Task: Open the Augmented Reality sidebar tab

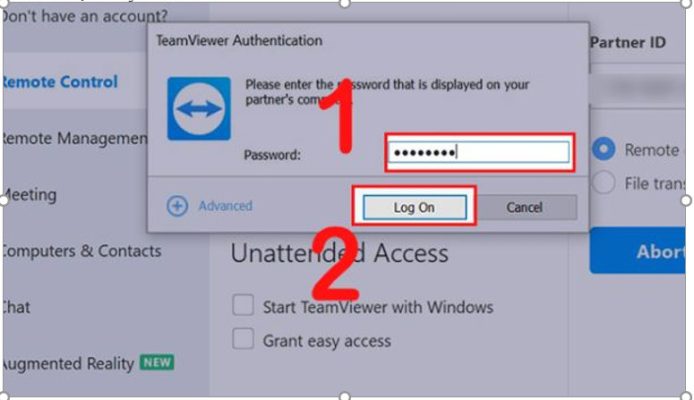Action: pyautogui.click(x=68, y=364)
